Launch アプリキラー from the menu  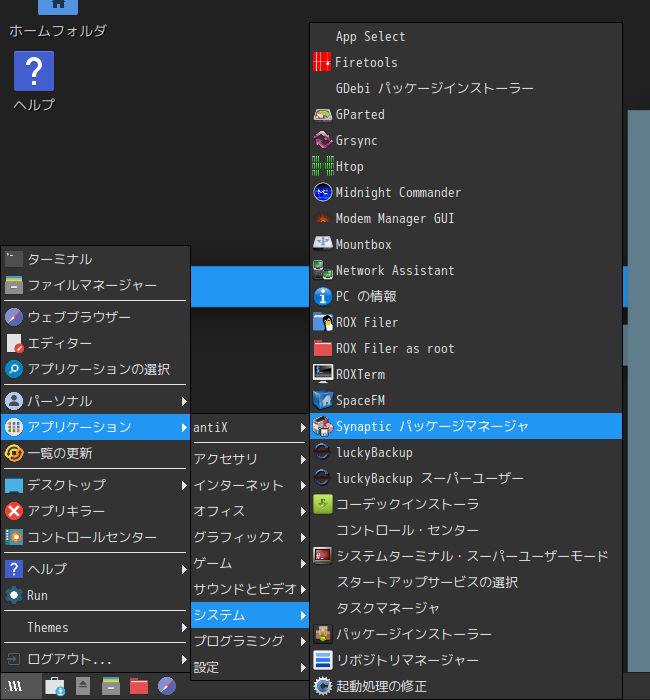[96, 511]
